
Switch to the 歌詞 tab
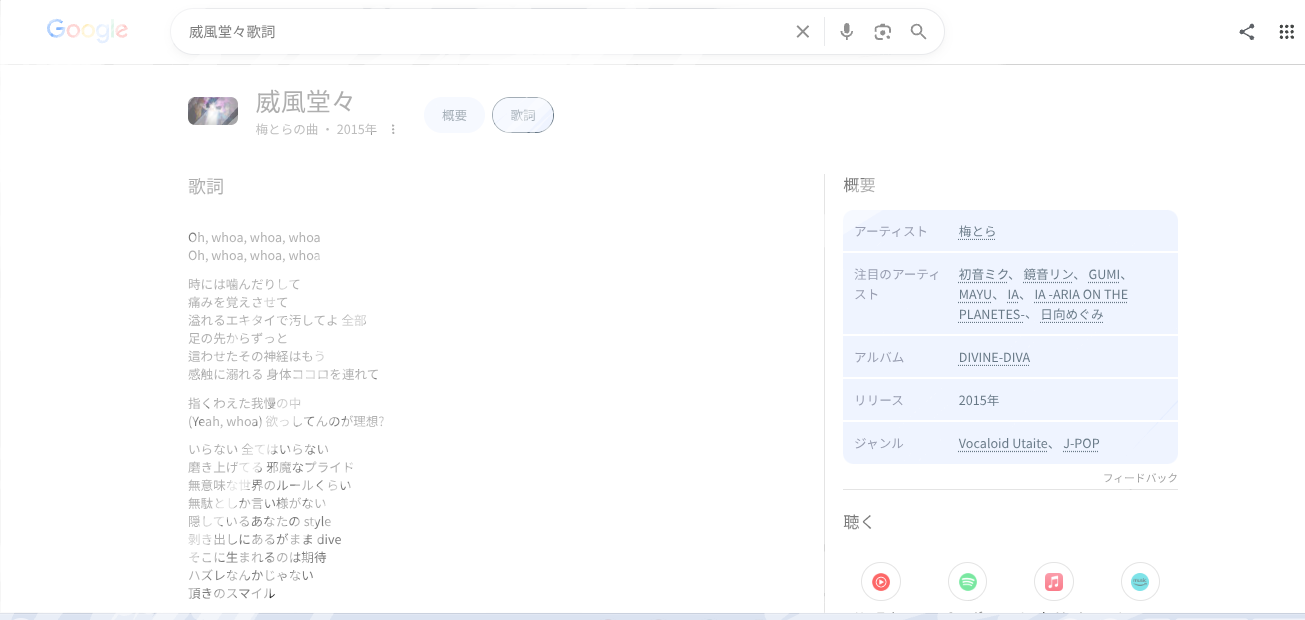coord(523,115)
